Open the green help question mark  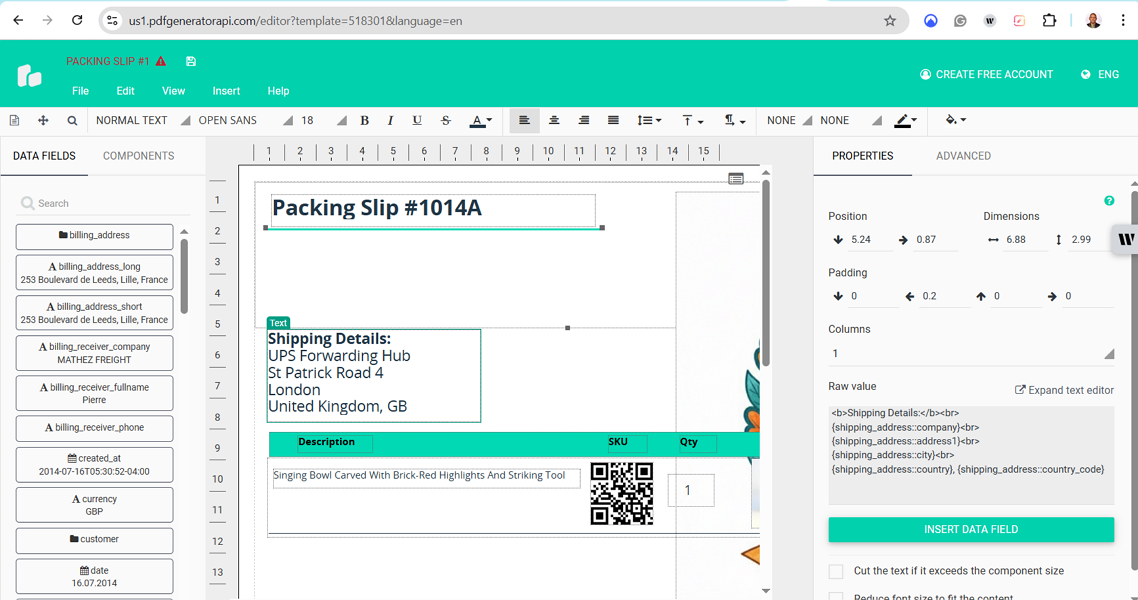(x=1109, y=201)
